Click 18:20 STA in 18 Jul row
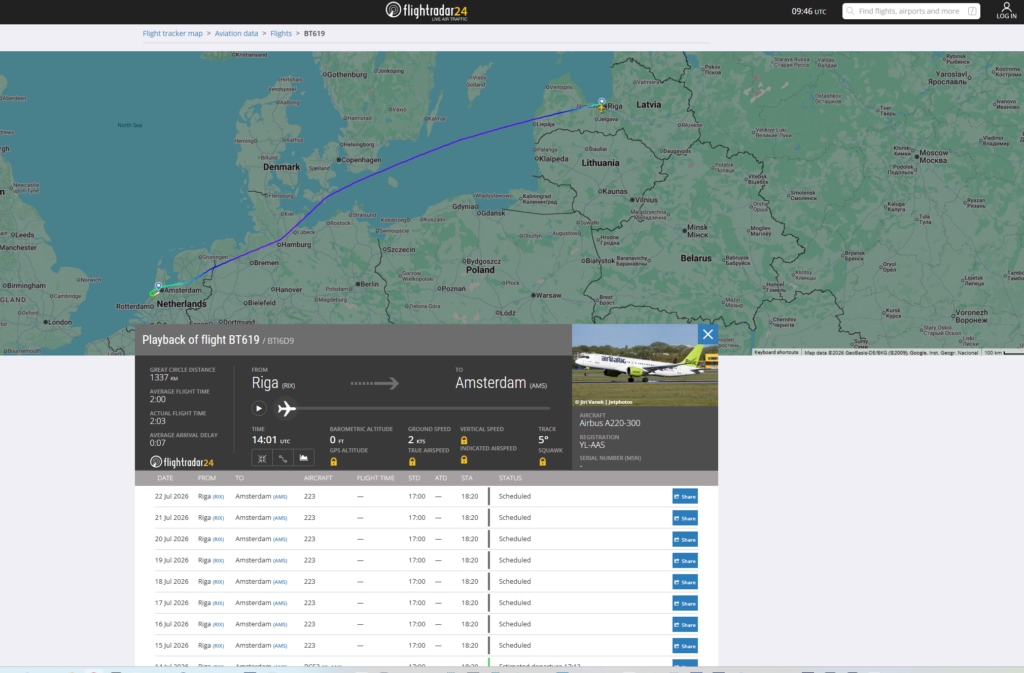The image size is (1024, 673). 470,582
